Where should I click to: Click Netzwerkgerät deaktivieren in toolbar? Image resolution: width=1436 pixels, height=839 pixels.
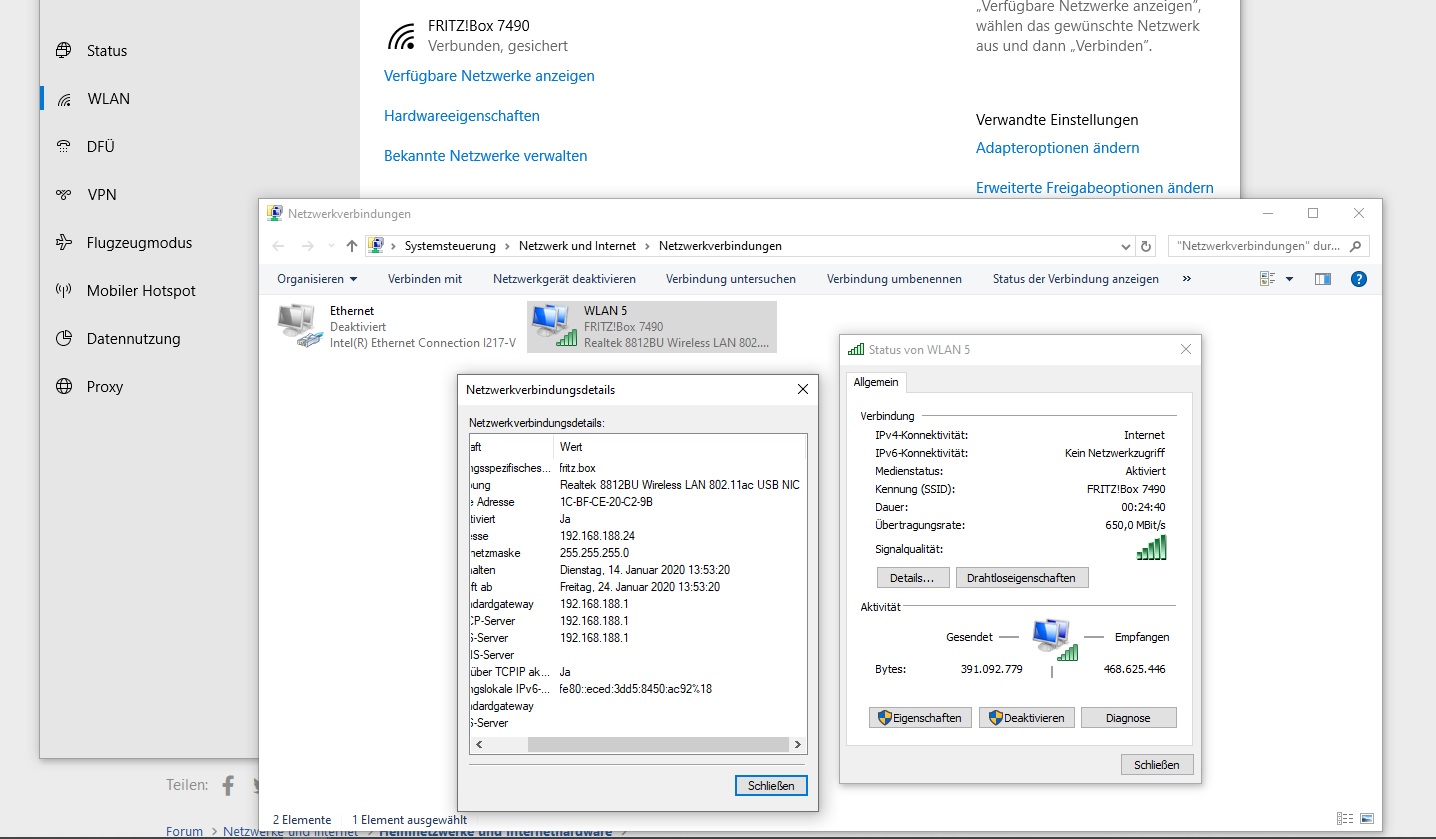564,279
